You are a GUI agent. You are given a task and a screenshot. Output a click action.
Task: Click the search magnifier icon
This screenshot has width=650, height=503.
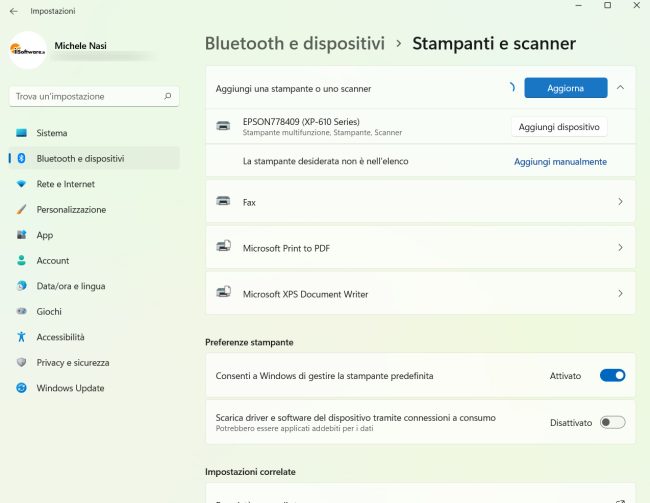[168, 96]
